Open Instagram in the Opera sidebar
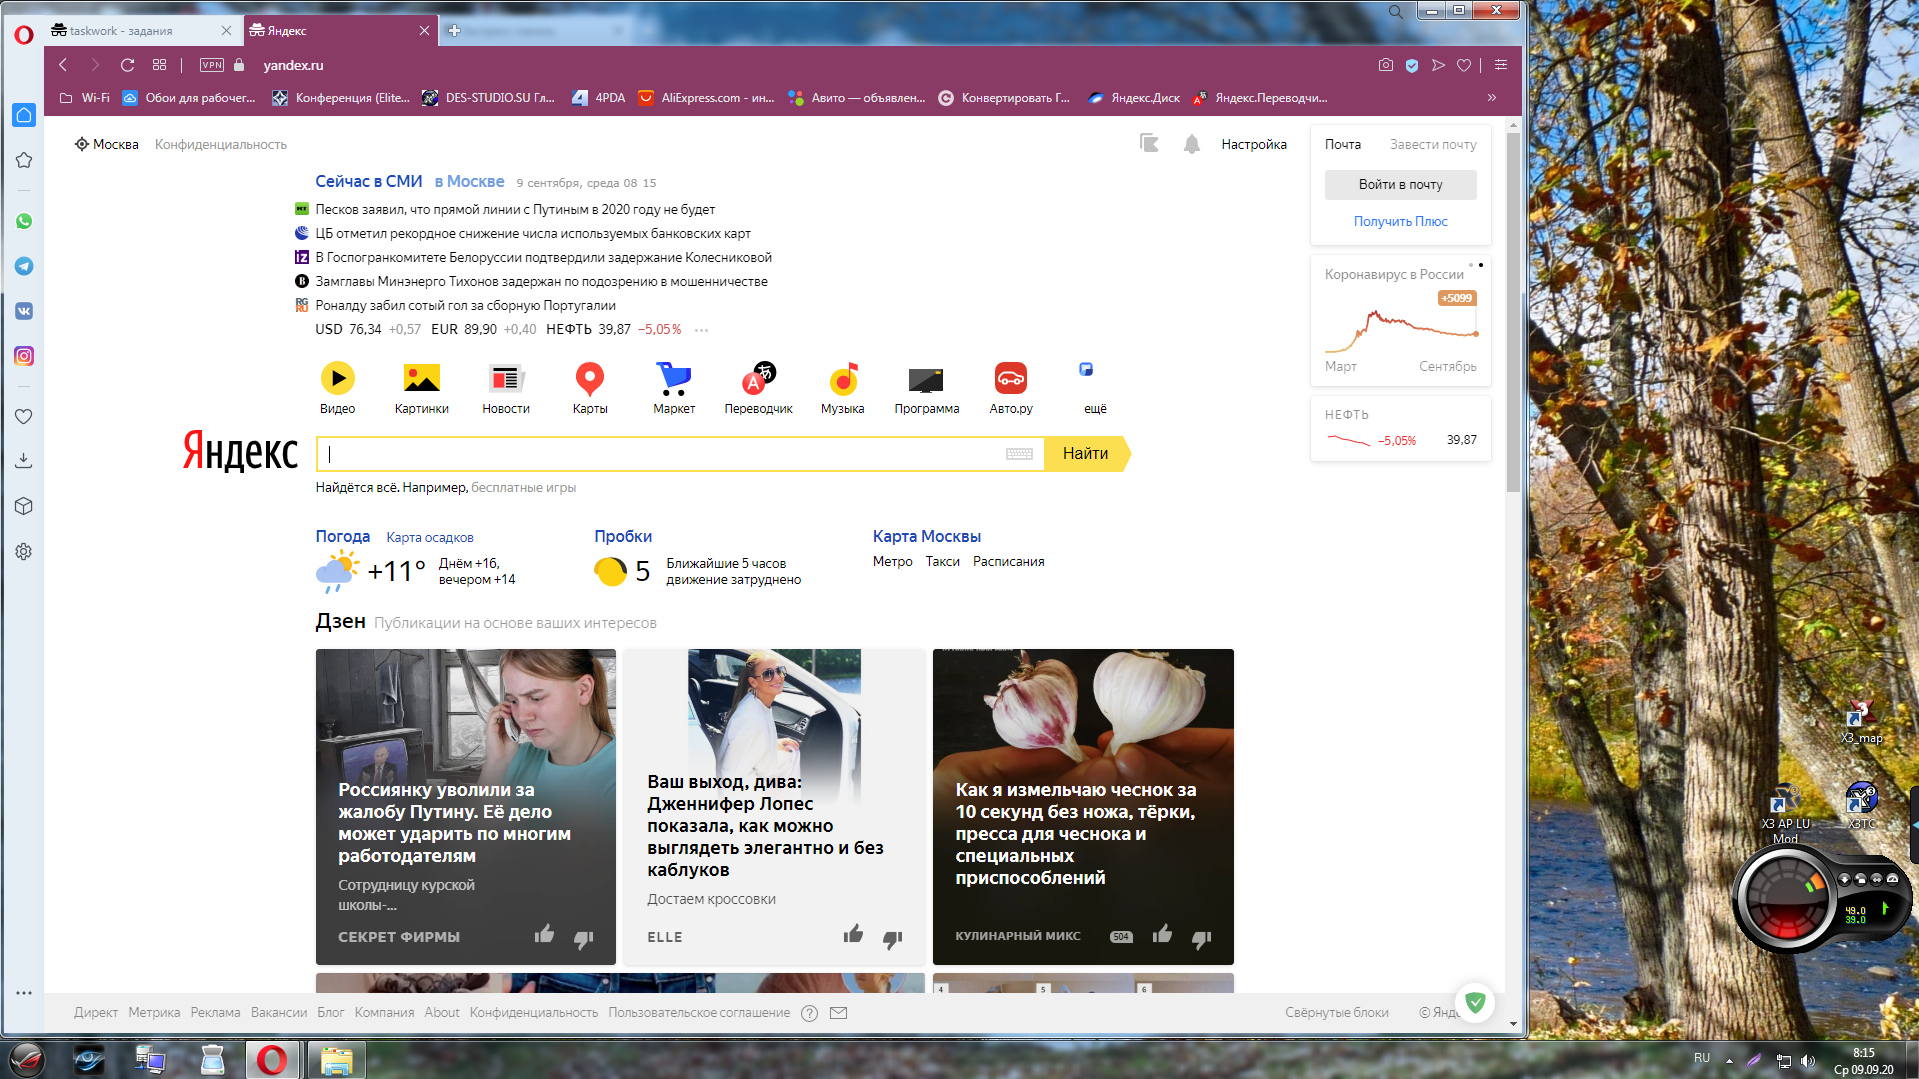Image resolution: width=1919 pixels, height=1079 pixels. [x=24, y=356]
